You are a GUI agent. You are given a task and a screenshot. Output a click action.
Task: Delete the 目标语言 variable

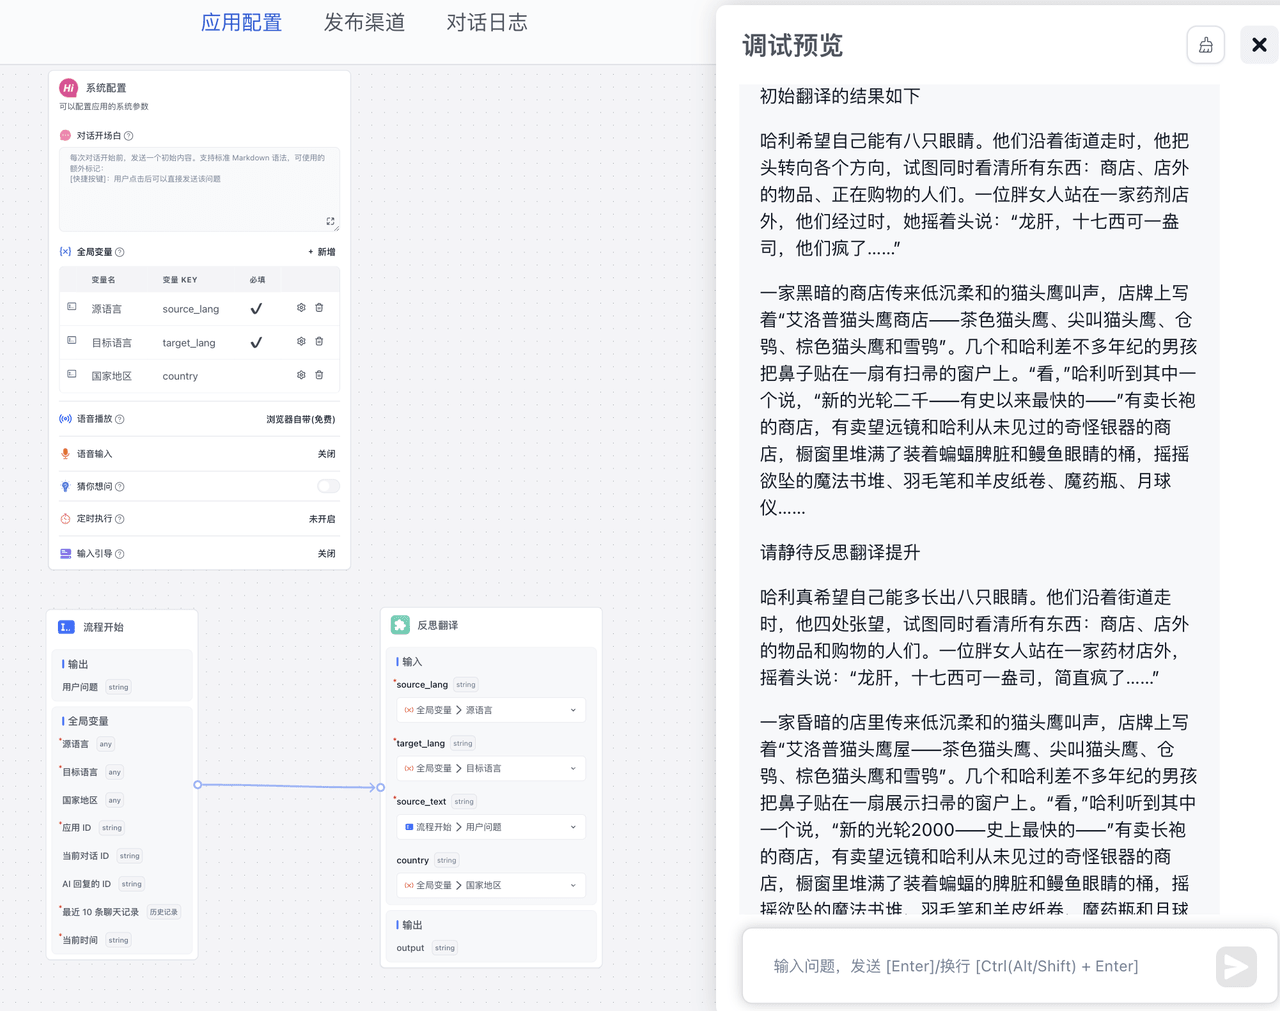[319, 342]
